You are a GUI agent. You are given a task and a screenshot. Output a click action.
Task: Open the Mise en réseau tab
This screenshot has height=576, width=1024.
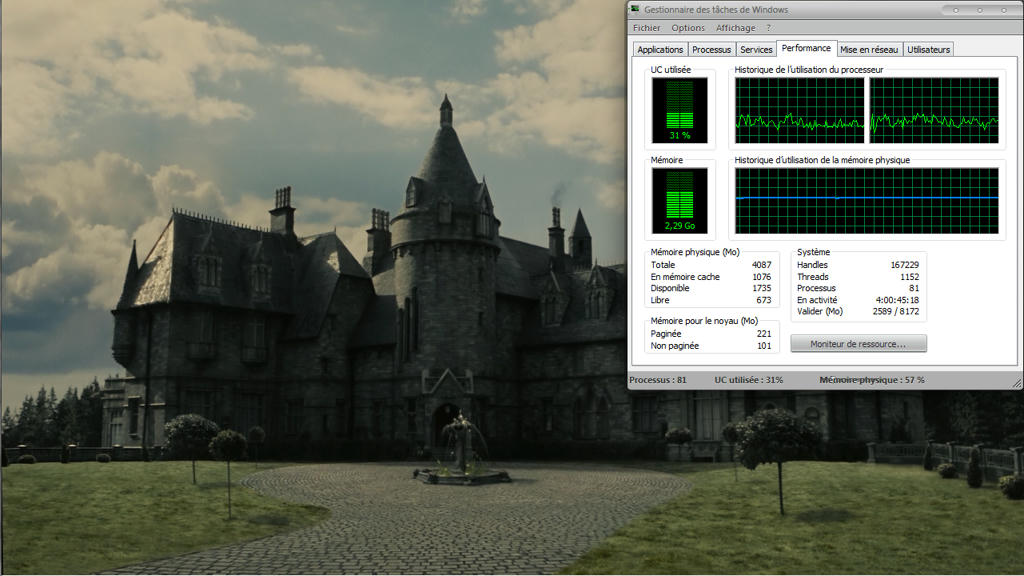pos(869,49)
